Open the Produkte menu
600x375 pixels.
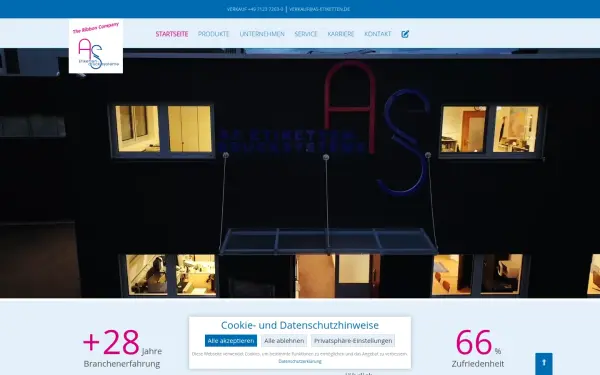[214, 34]
